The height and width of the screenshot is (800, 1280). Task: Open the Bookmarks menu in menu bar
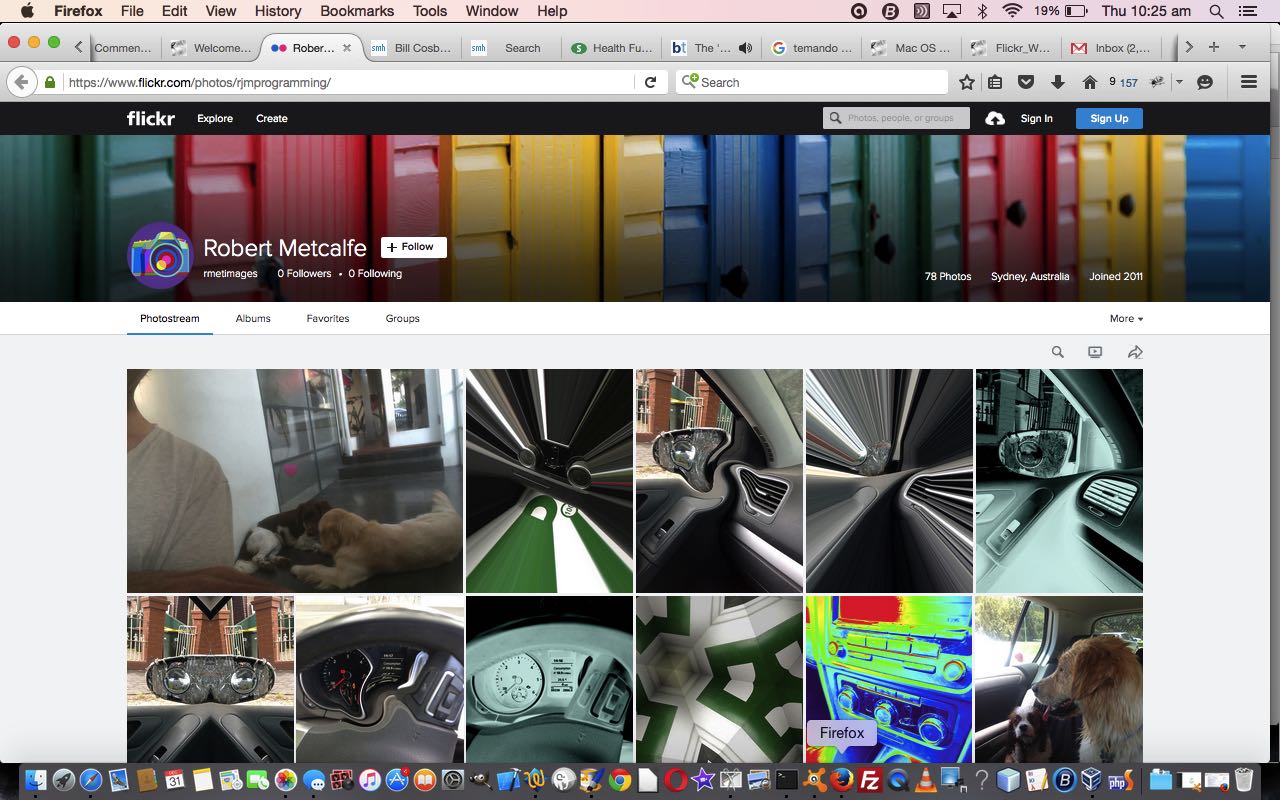point(355,11)
